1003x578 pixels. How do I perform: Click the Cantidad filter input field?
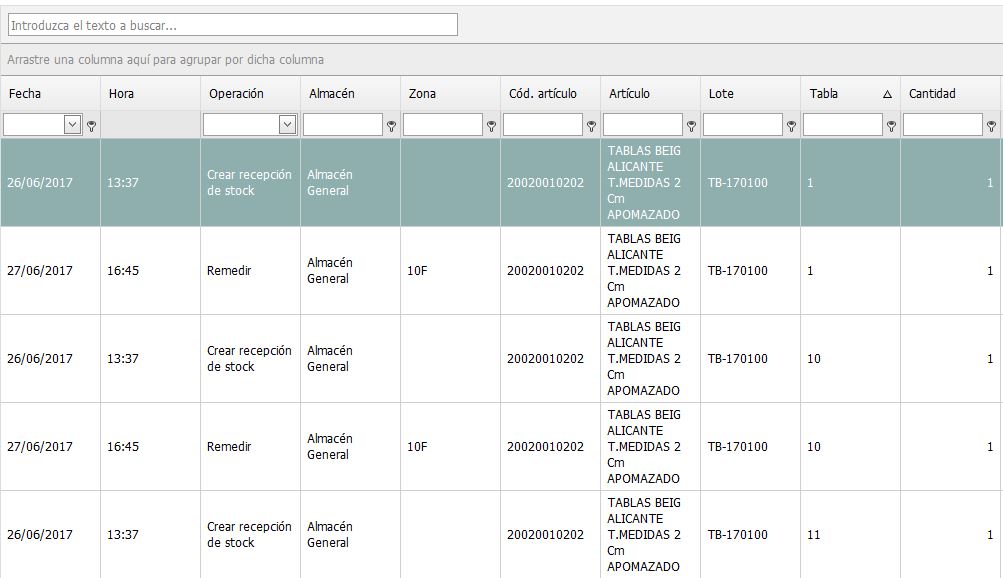(943, 125)
